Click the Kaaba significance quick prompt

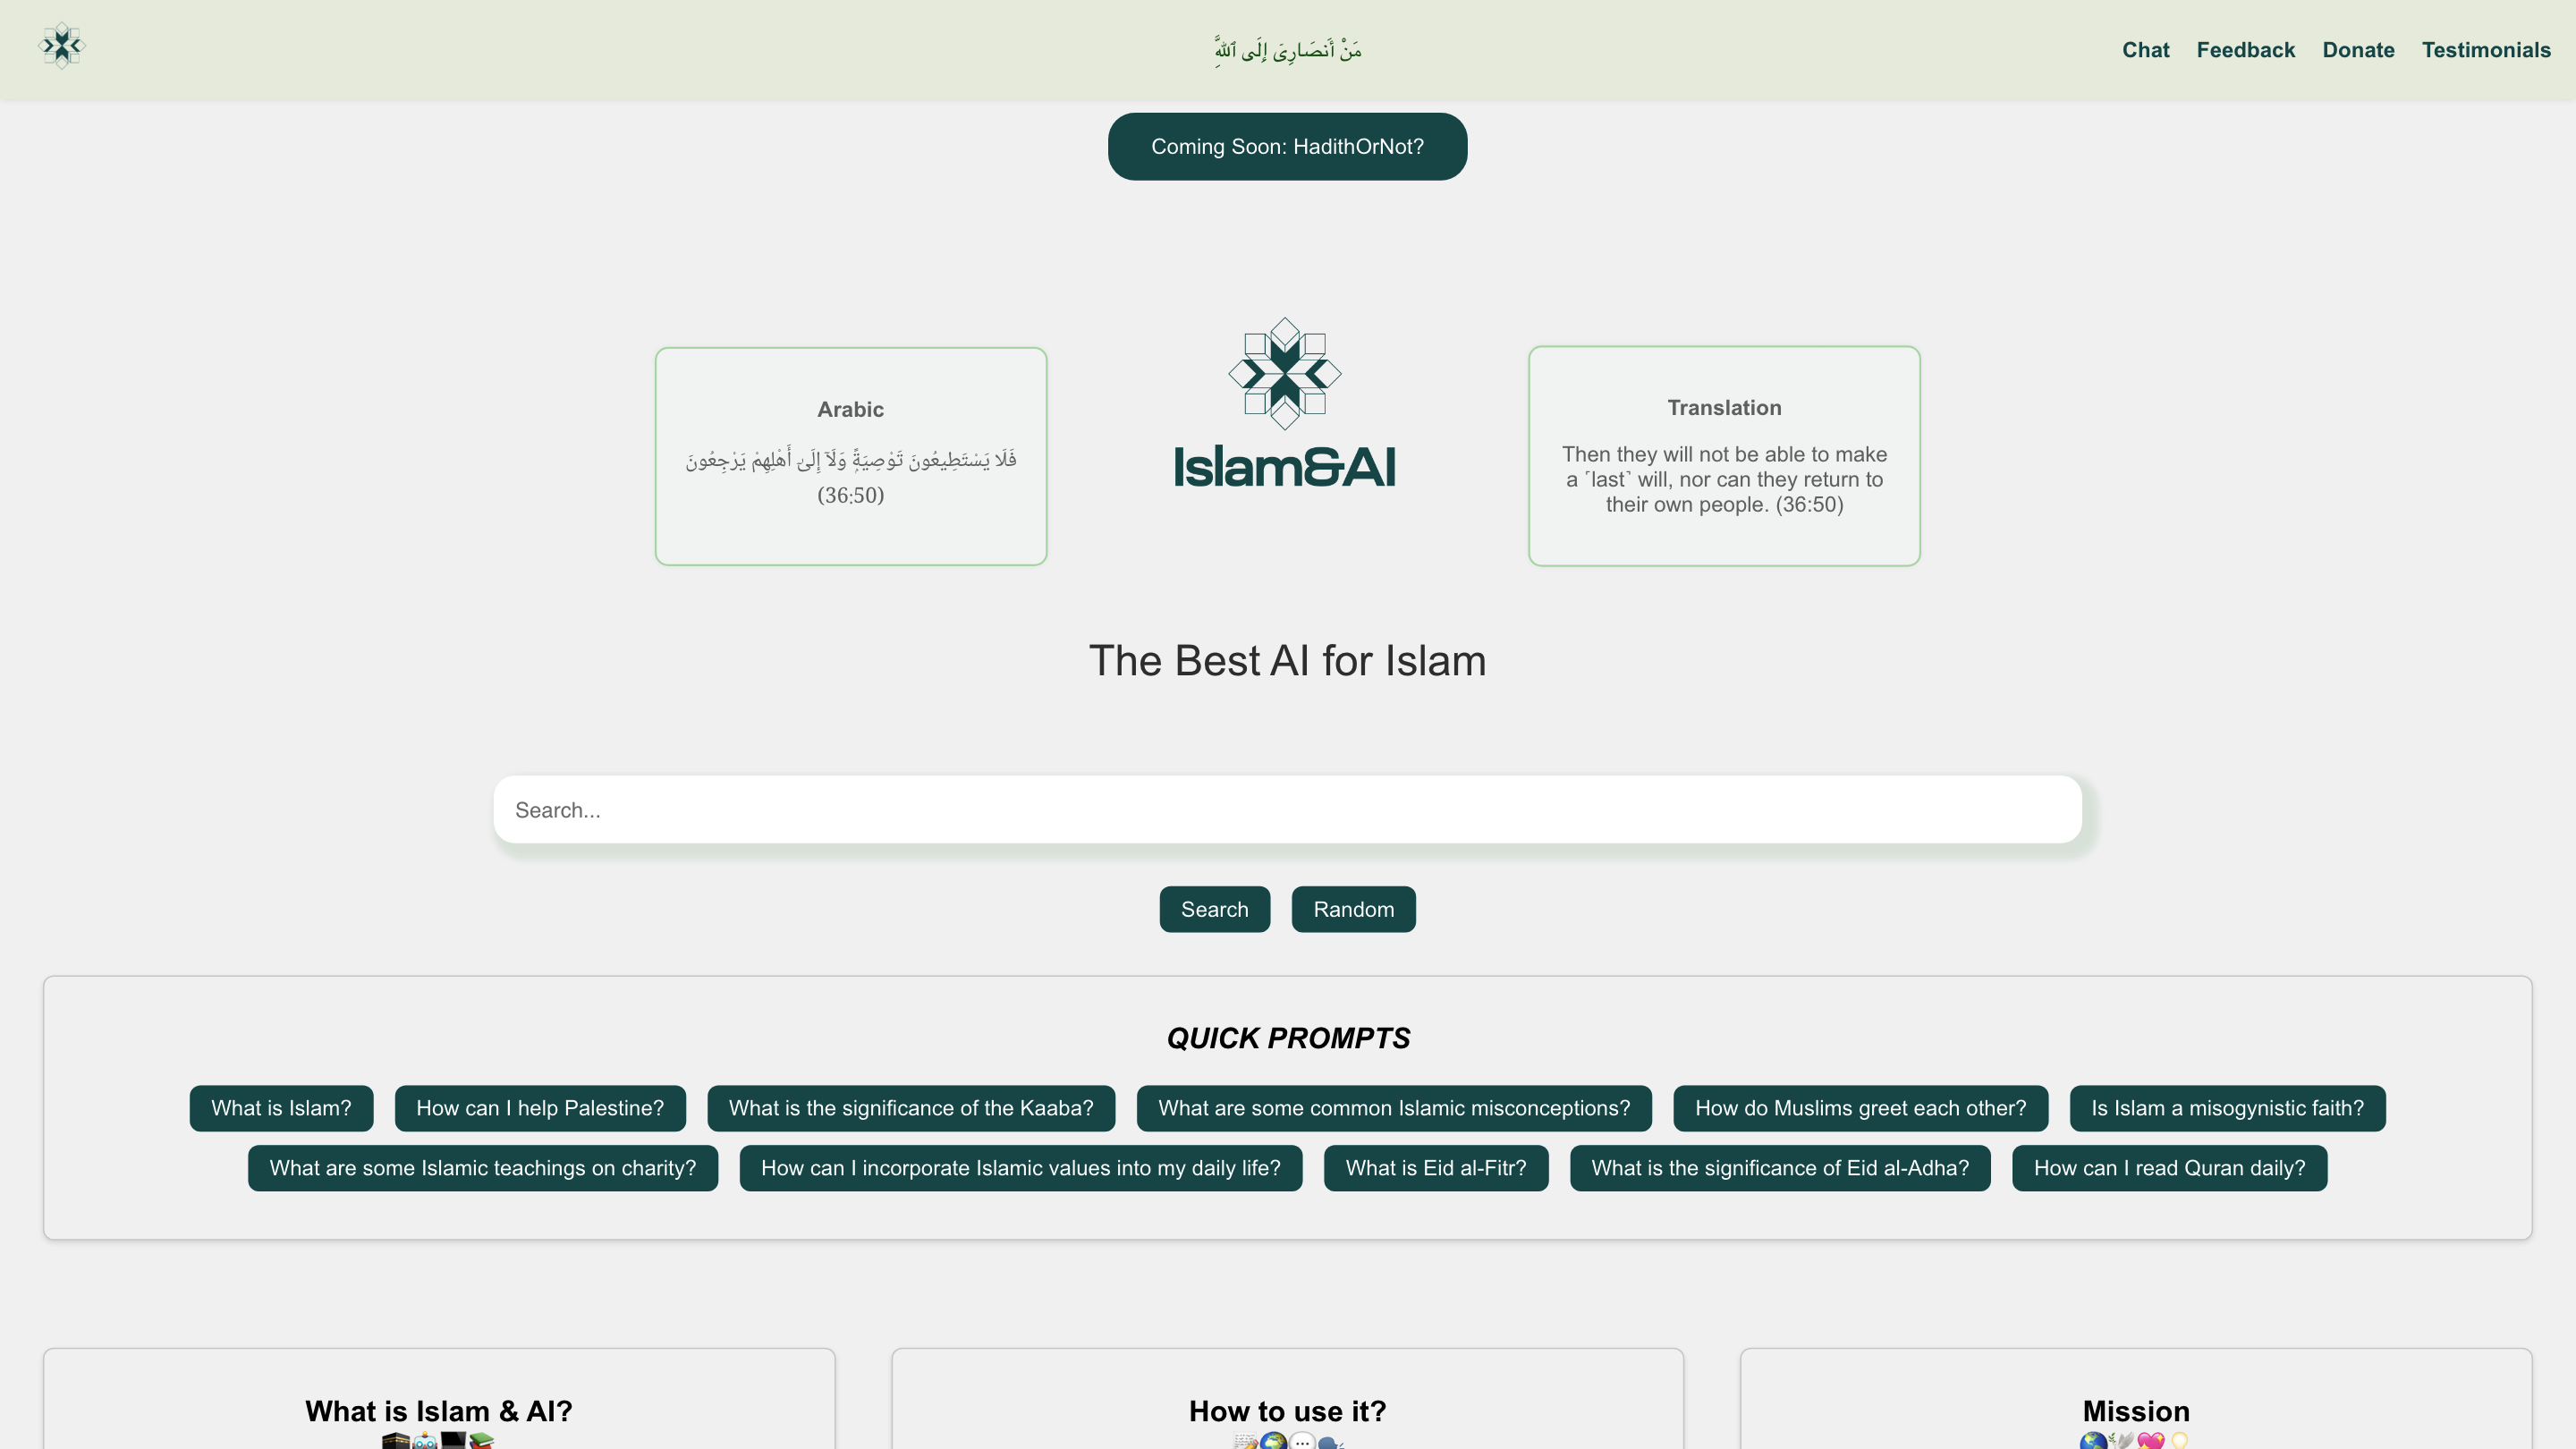(x=911, y=1108)
